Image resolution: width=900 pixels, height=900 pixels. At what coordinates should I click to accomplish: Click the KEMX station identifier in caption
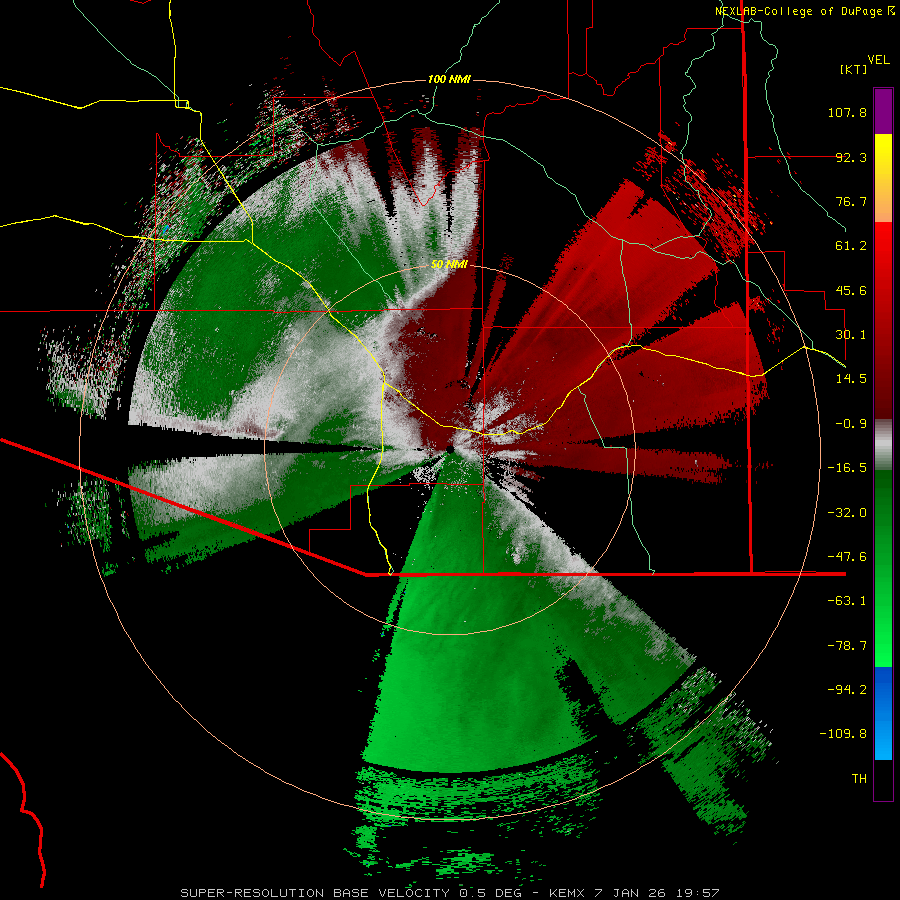tap(567, 893)
